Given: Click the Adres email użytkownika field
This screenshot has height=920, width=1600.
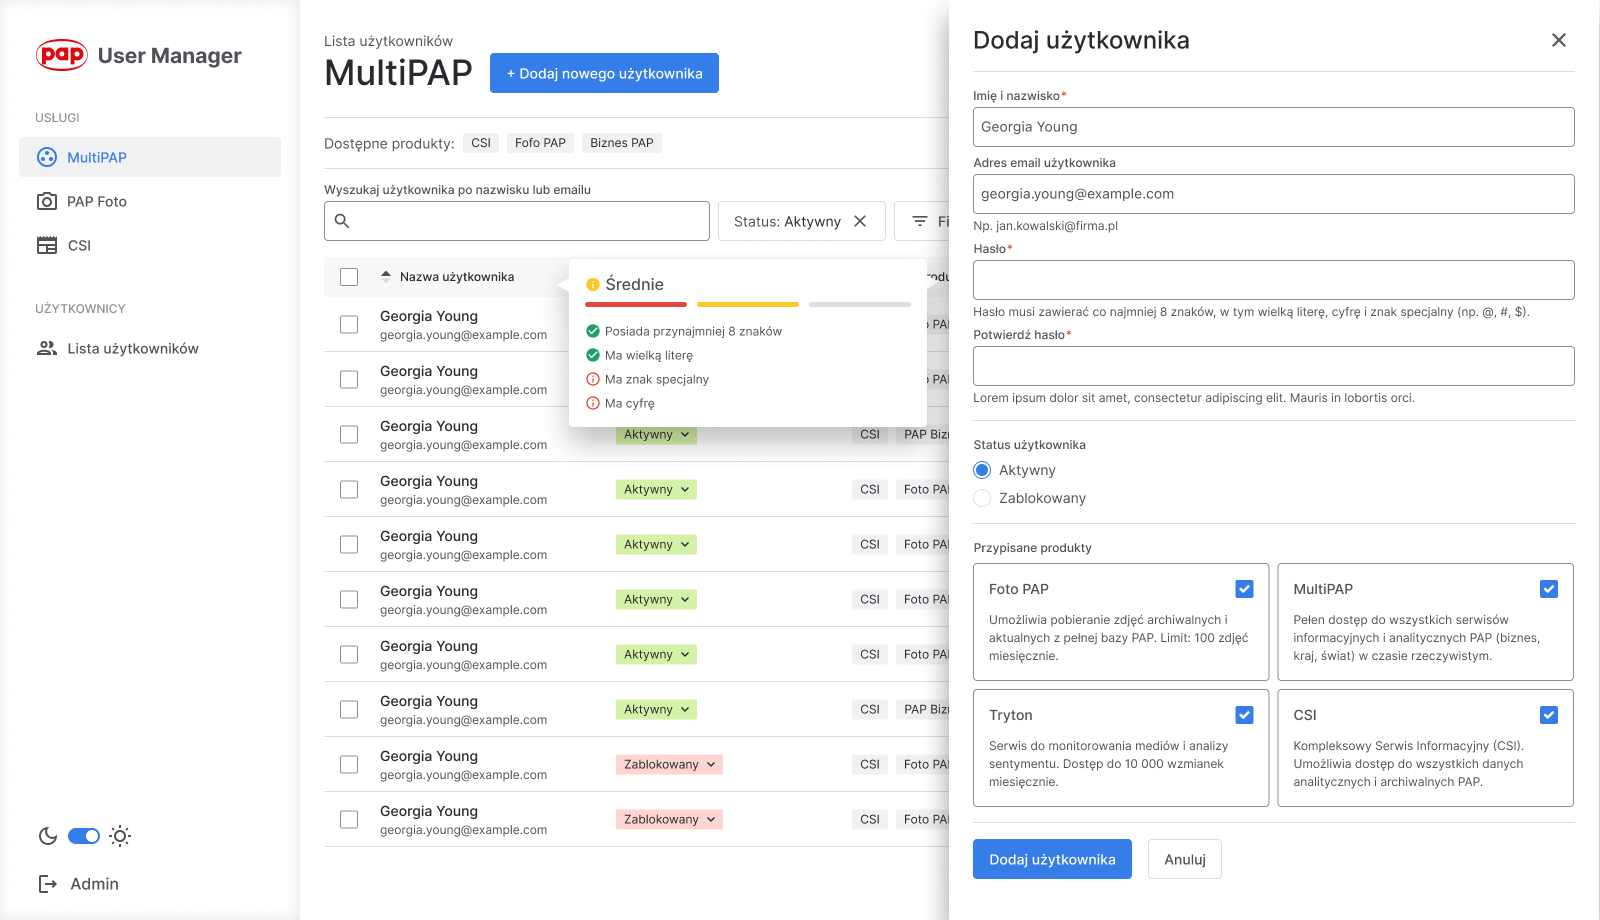Looking at the screenshot, I should (x=1274, y=194).
